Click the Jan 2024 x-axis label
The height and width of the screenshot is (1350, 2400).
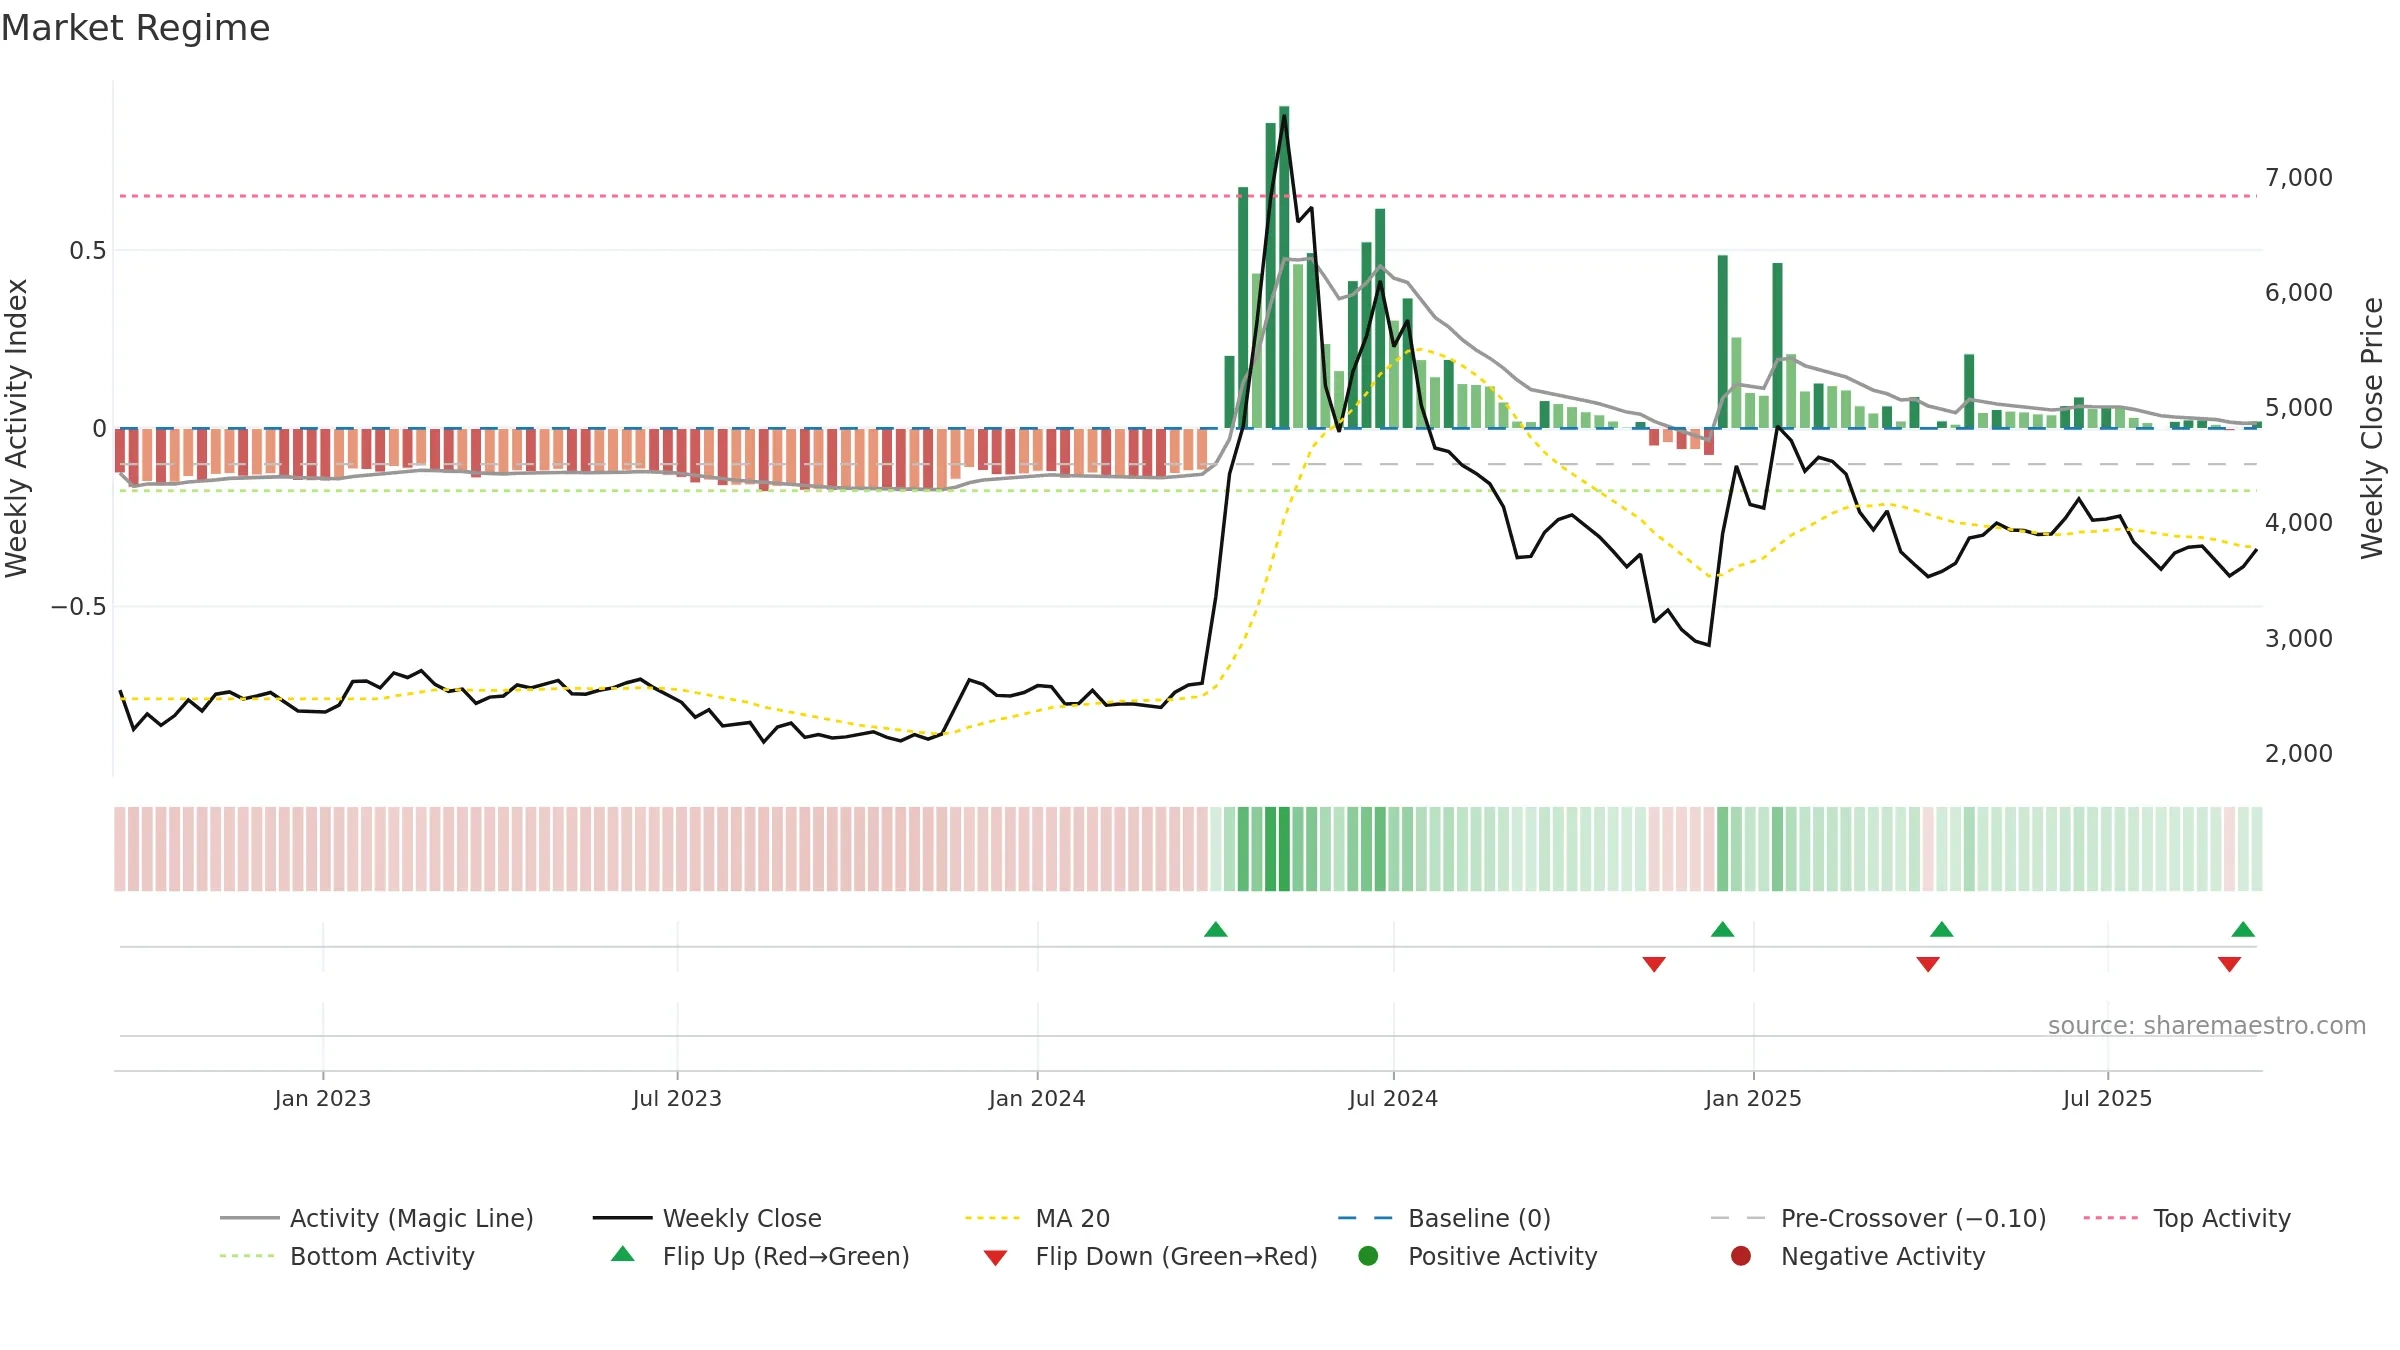(x=1037, y=1098)
